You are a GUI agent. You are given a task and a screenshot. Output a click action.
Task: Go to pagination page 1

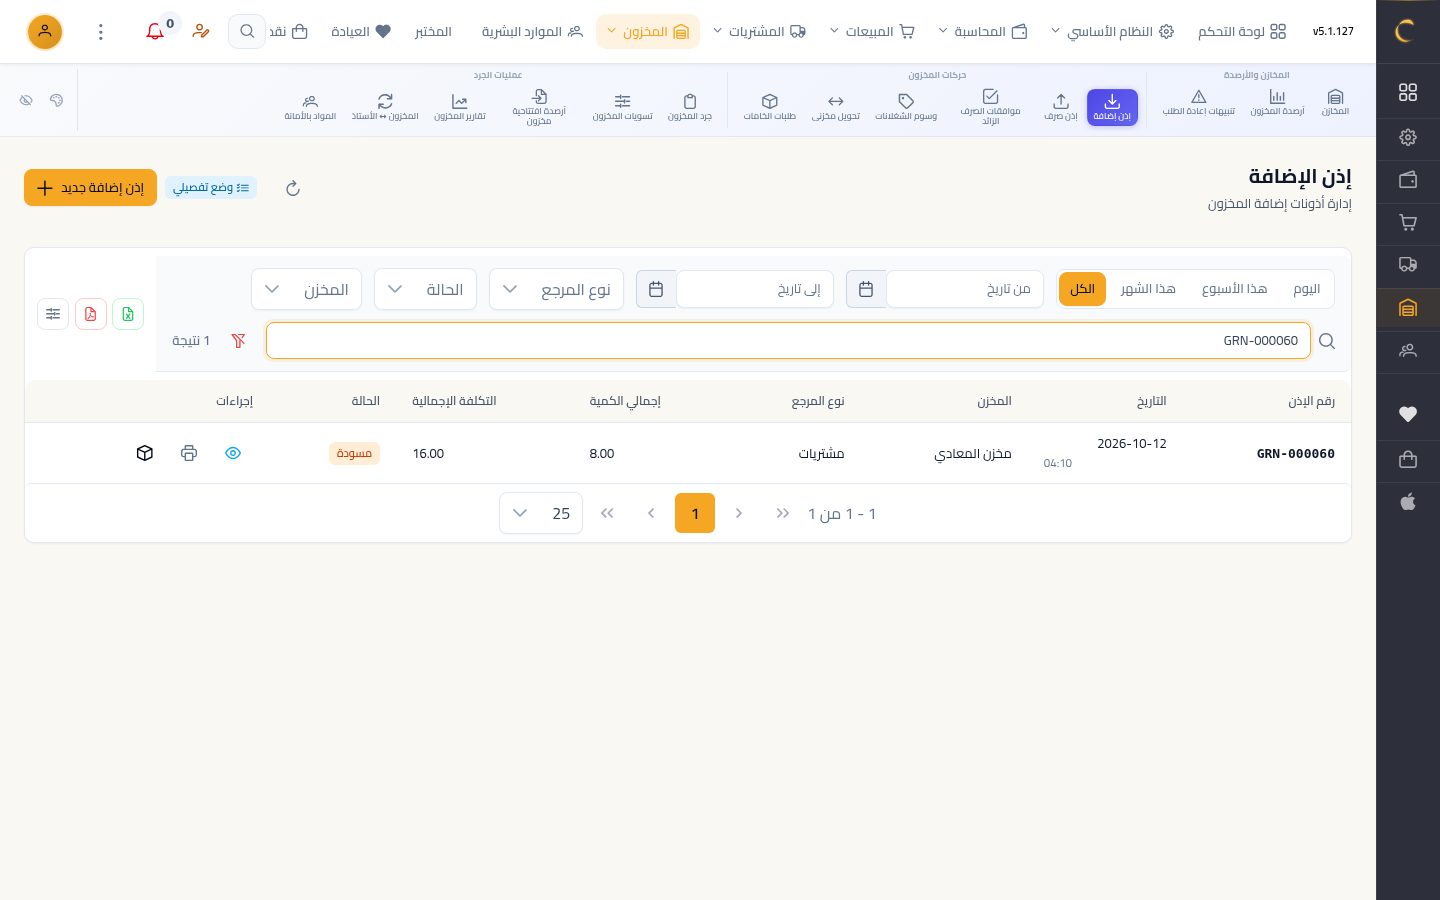coord(695,513)
